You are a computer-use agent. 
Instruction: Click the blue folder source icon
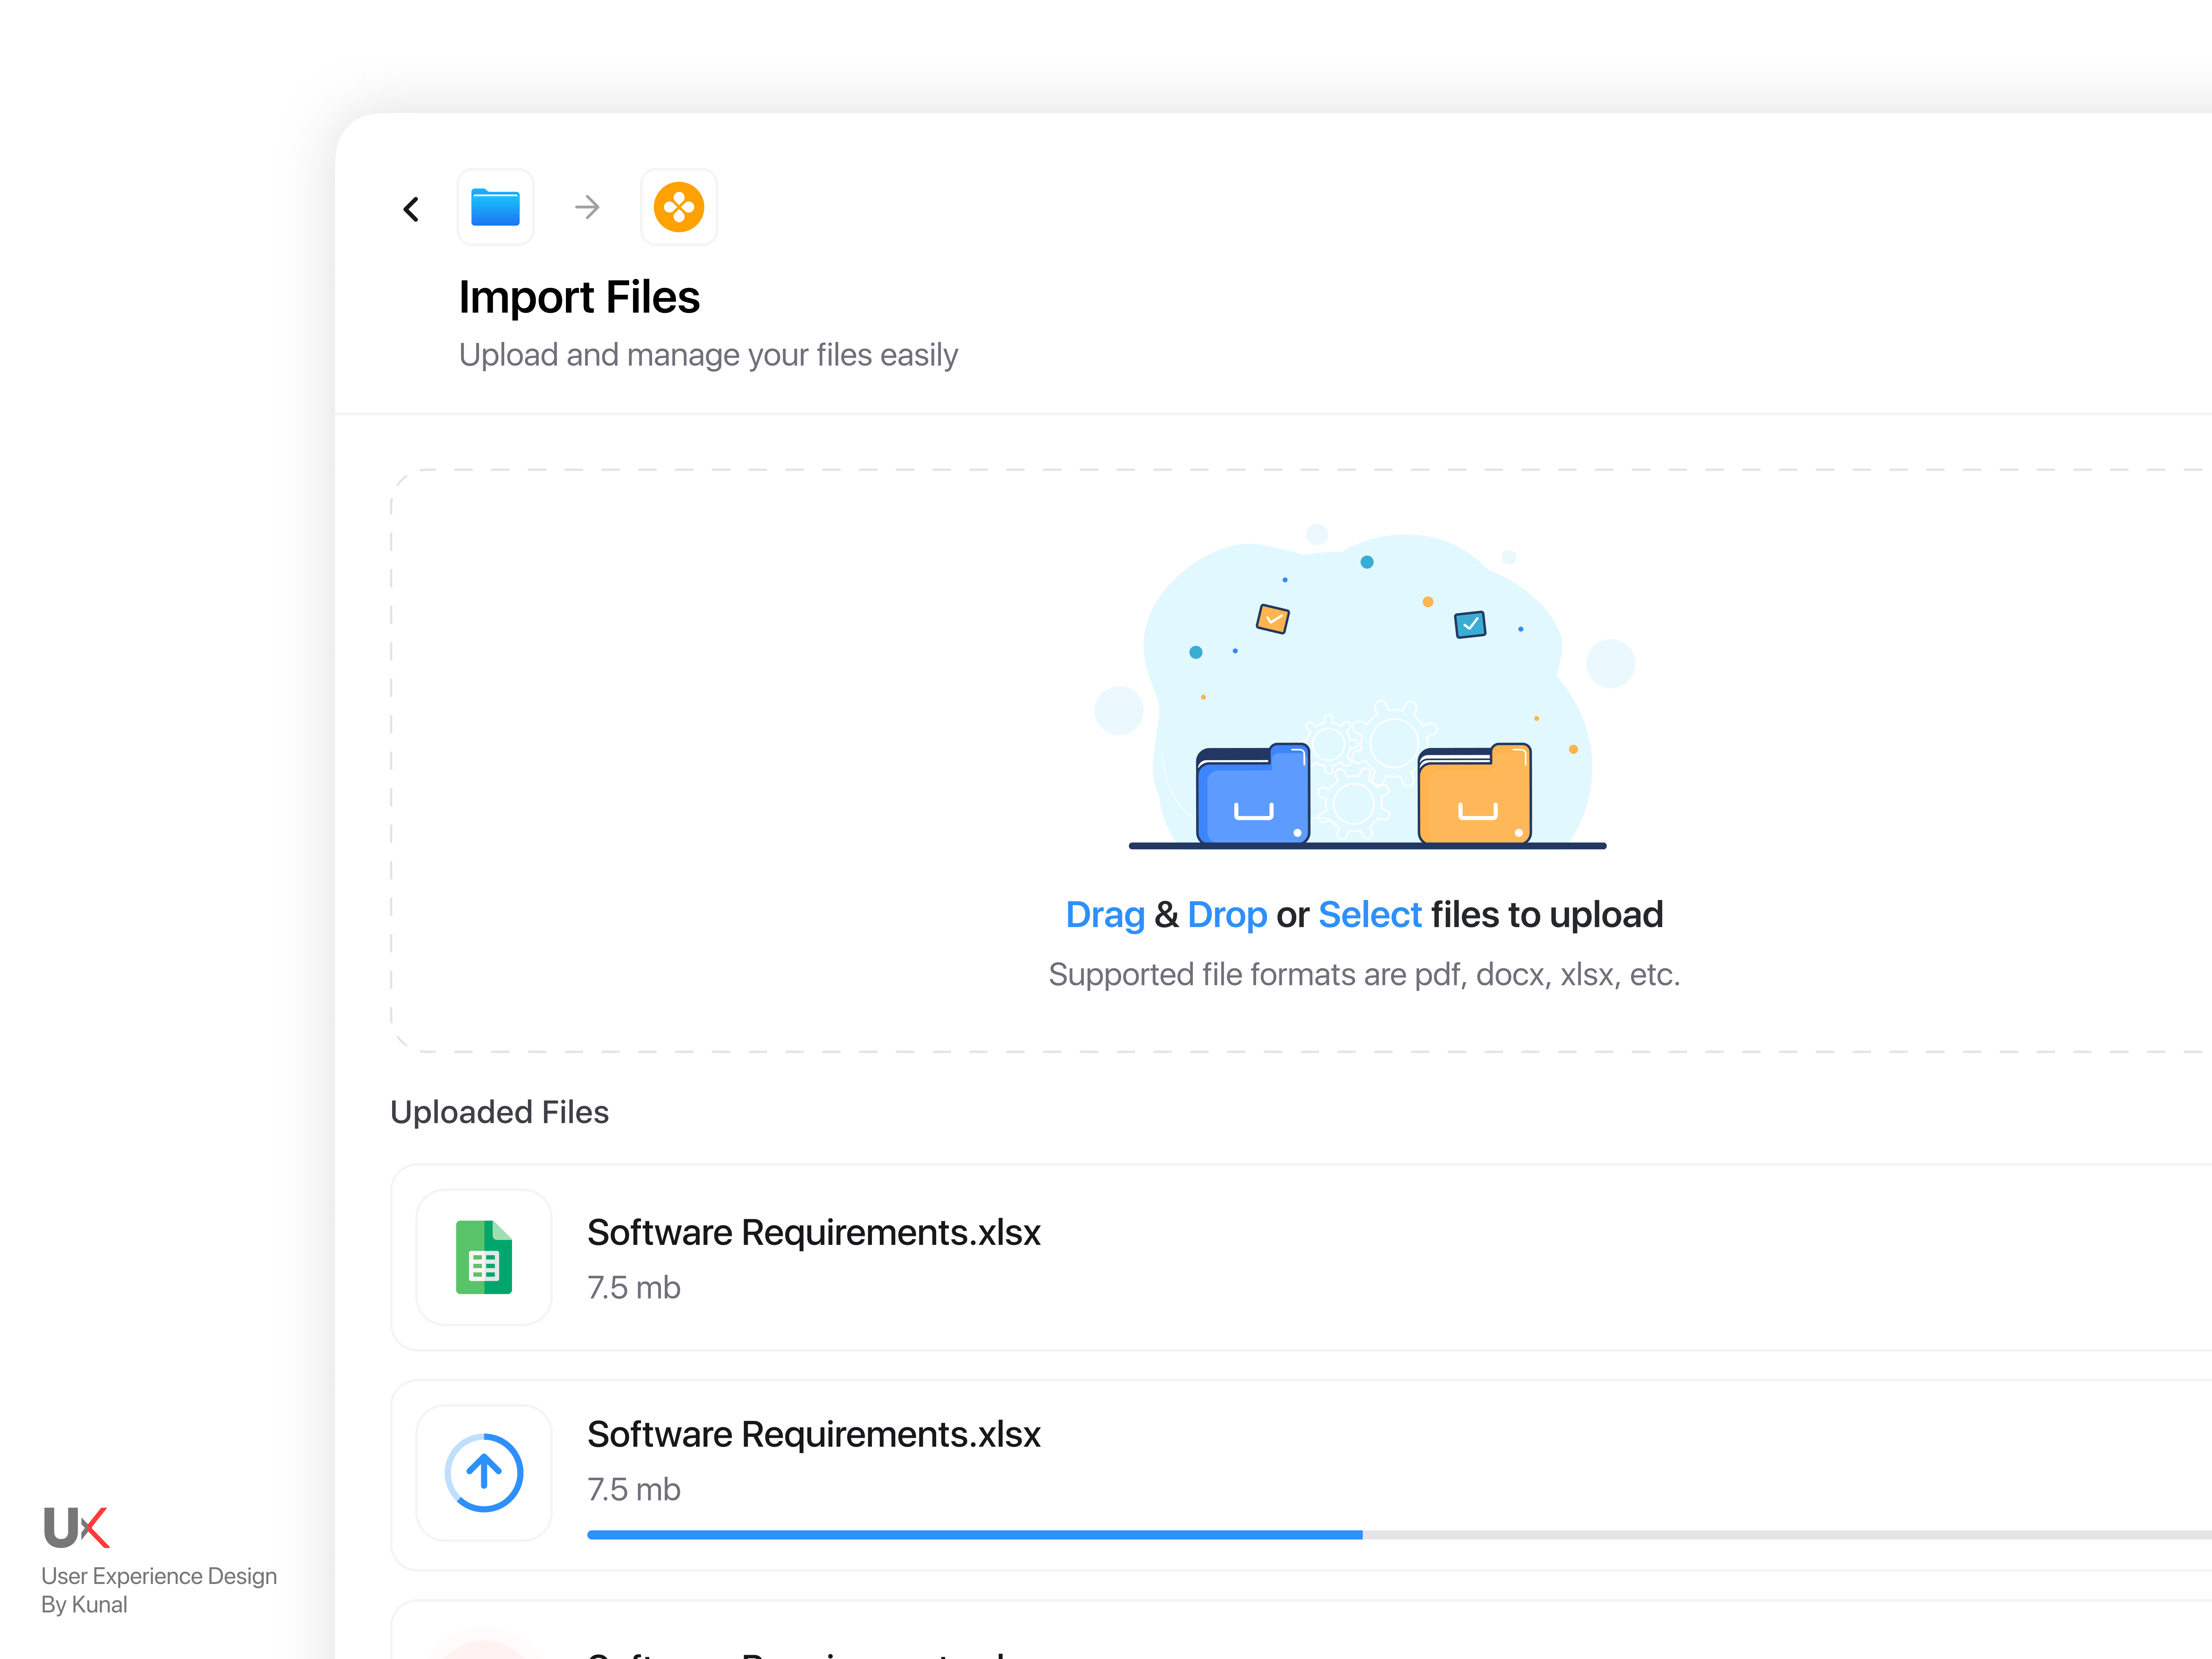[x=495, y=207]
